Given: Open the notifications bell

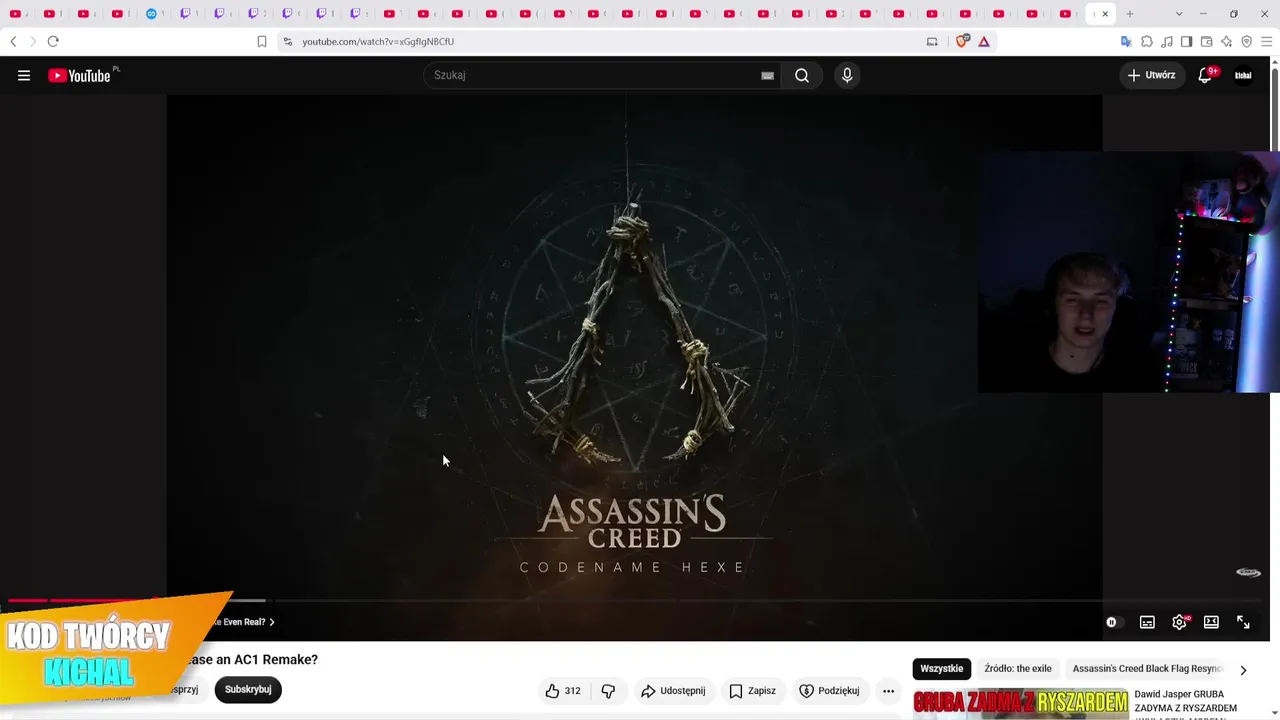Looking at the screenshot, I should coord(1205,75).
